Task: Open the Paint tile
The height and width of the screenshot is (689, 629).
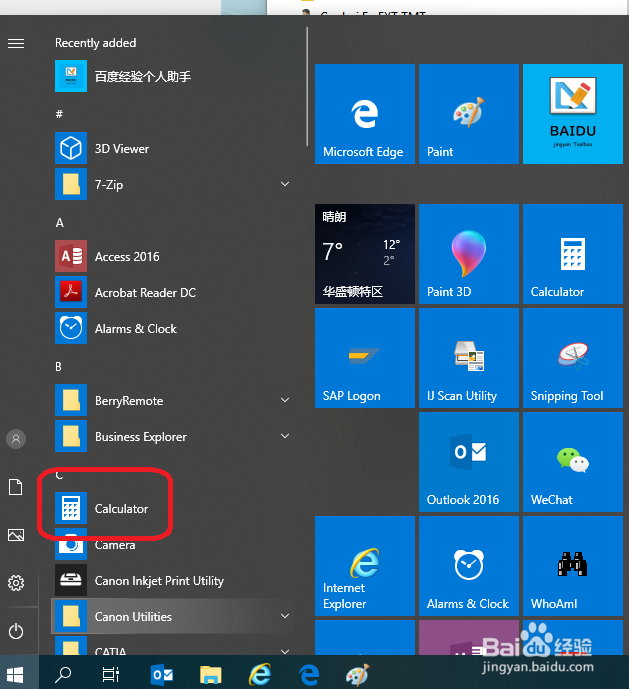Action: [469, 114]
